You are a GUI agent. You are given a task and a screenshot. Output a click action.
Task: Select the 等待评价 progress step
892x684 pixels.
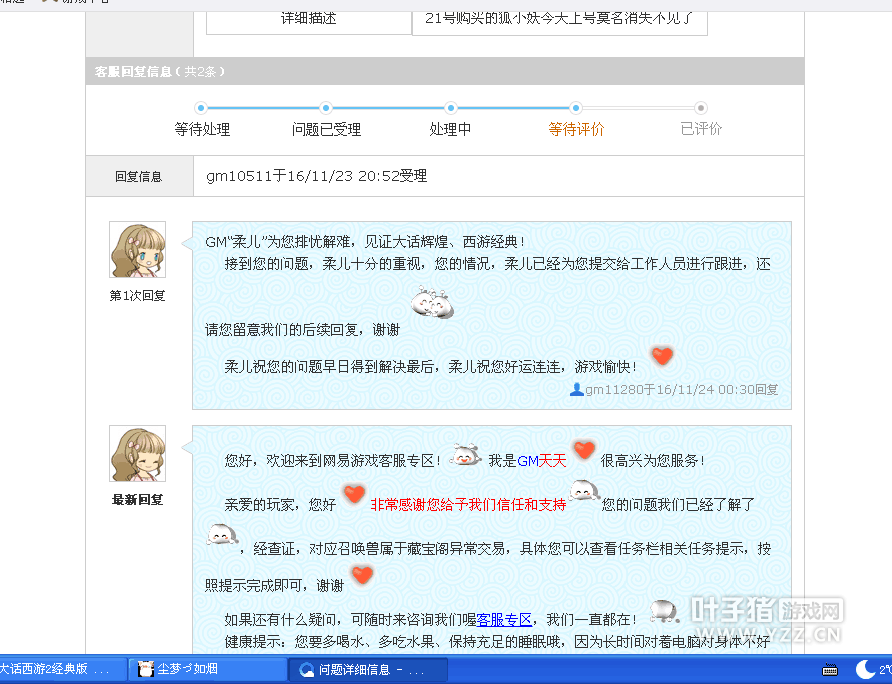pos(576,129)
